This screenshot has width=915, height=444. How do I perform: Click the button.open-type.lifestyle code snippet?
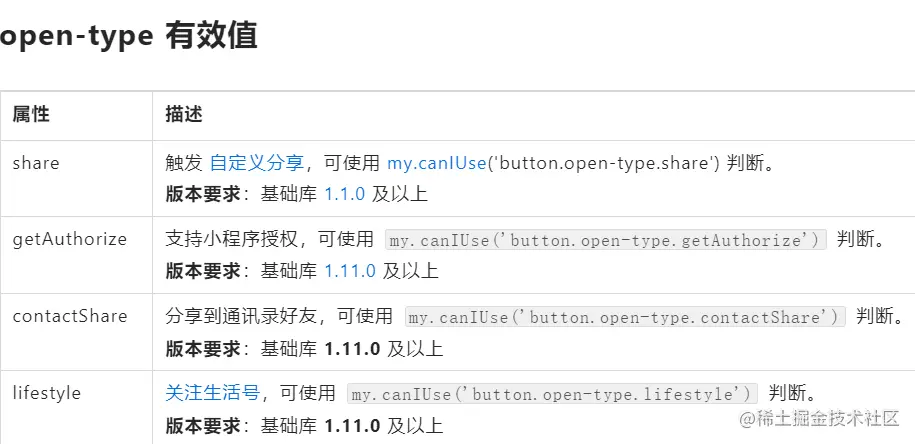pos(552,394)
